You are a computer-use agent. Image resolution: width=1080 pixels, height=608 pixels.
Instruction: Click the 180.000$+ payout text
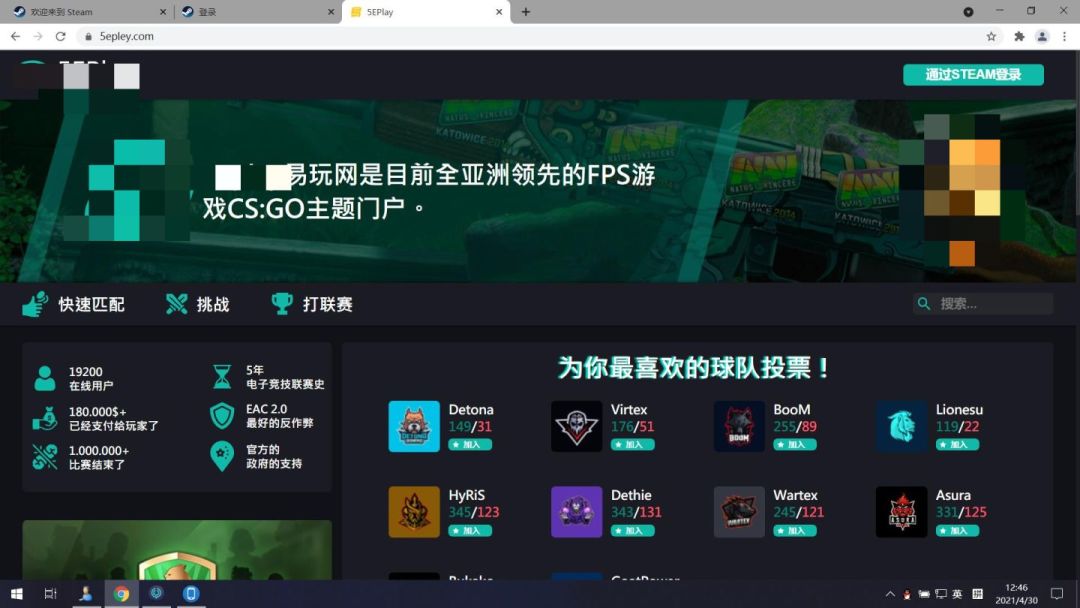pos(114,419)
